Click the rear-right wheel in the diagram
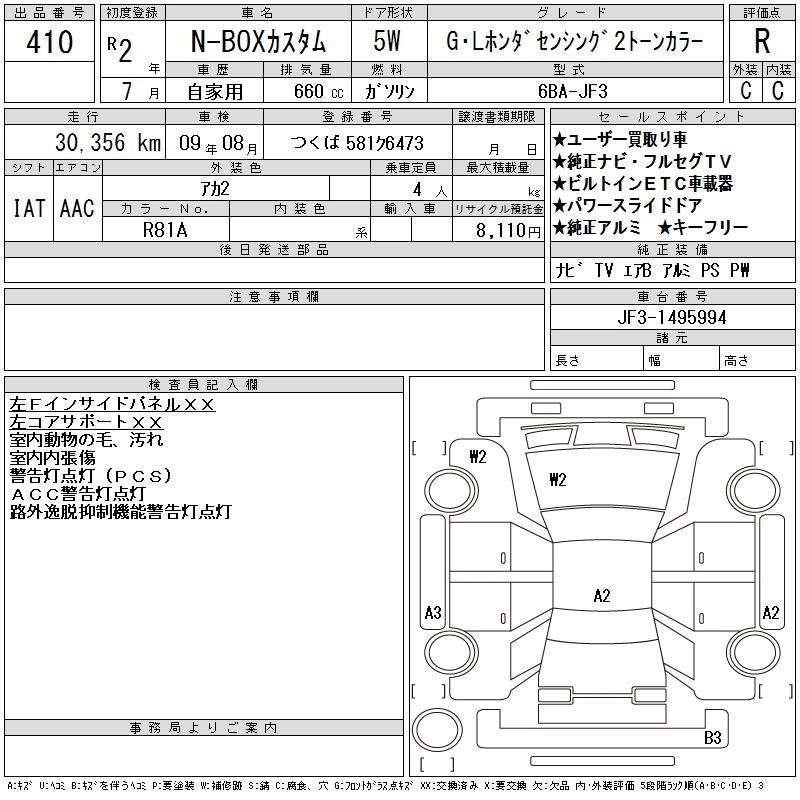 (754, 652)
